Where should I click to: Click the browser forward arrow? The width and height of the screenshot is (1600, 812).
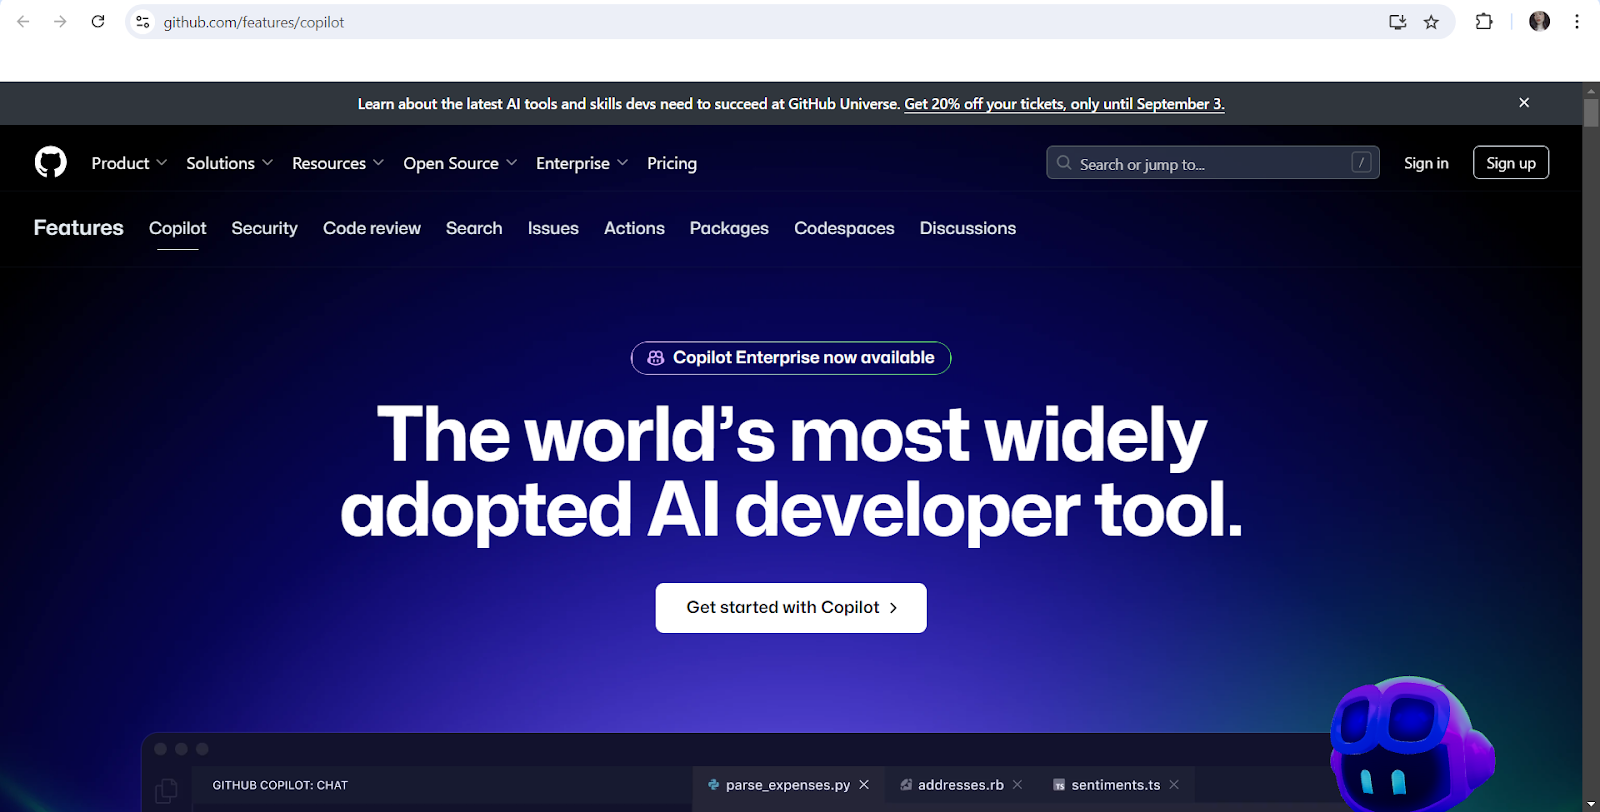[x=60, y=21]
